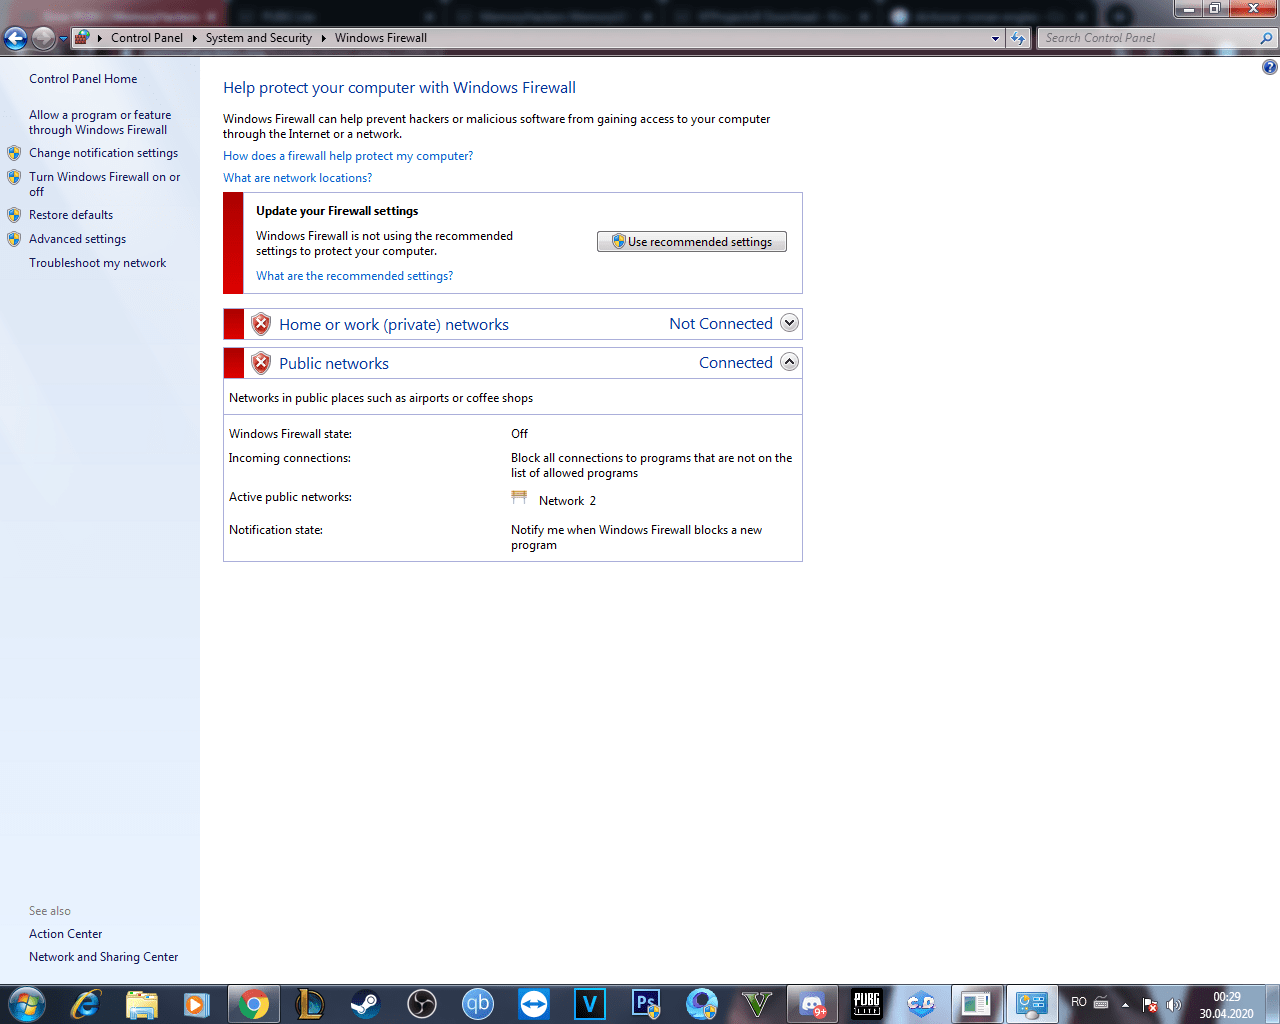Open Turn Windows Firewall on or off
Image resolution: width=1280 pixels, height=1024 pixels.
105,184
